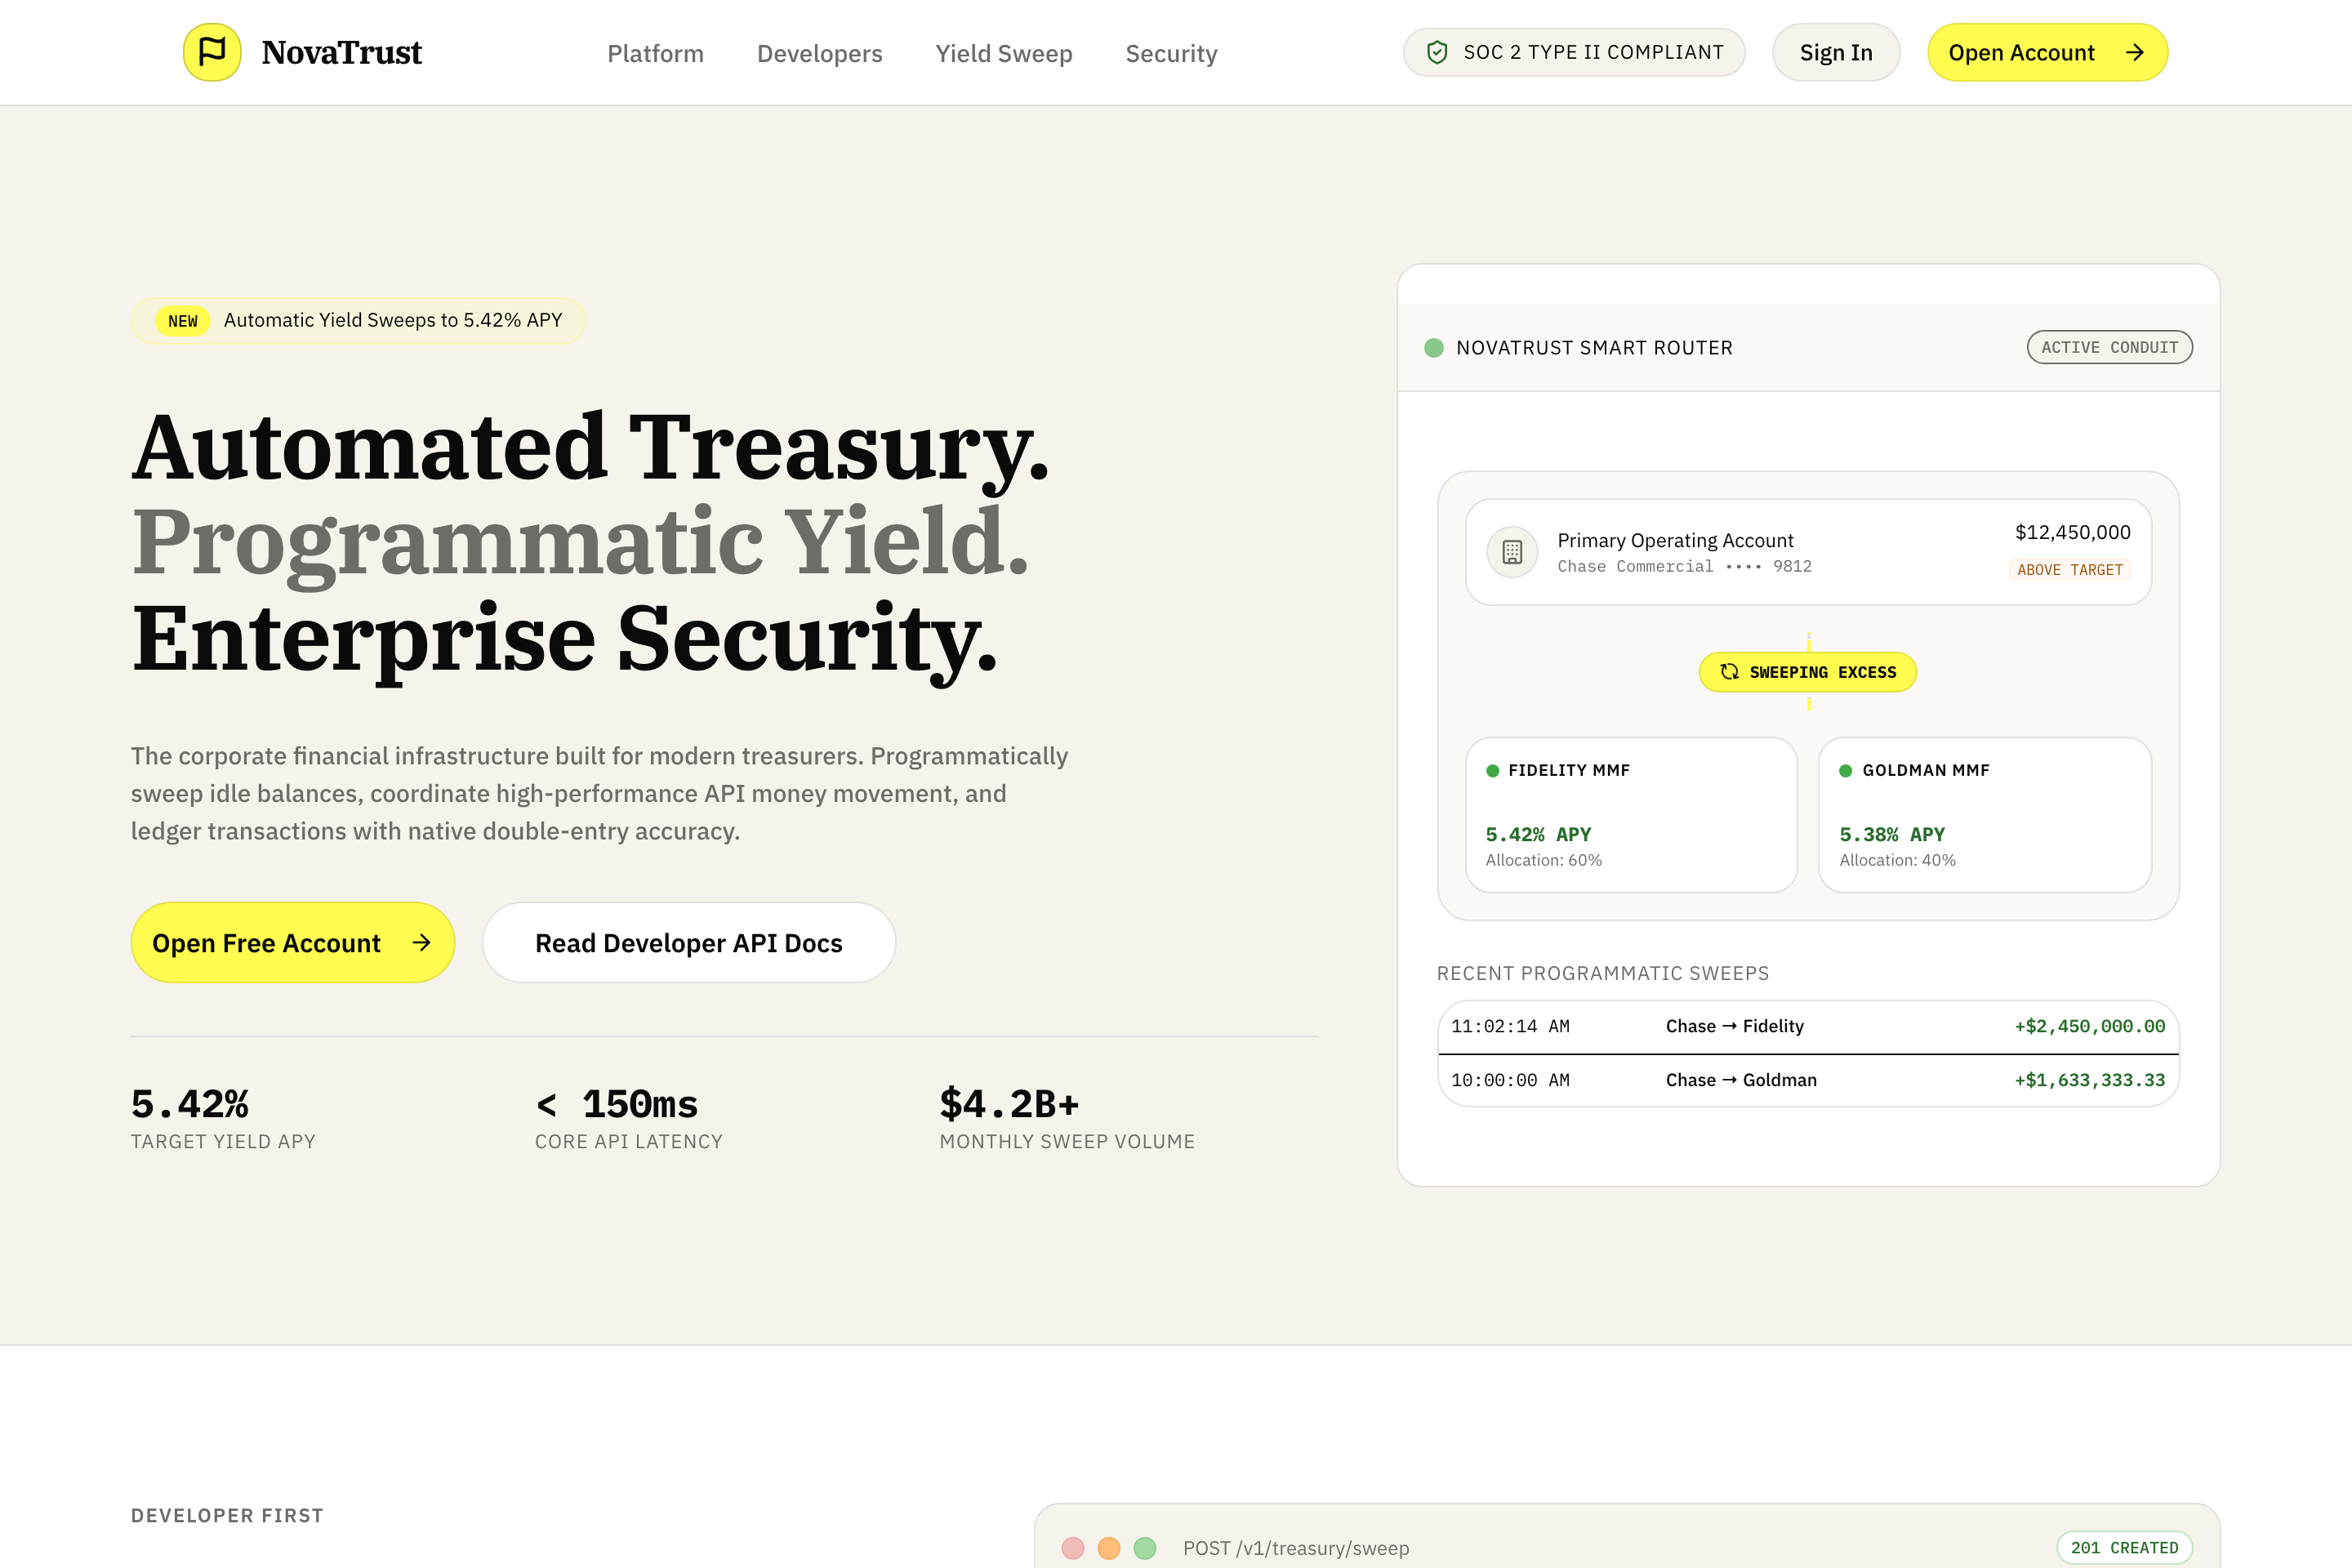Open the Developers menu
2352x1568 pixels.
pos(819,53)
